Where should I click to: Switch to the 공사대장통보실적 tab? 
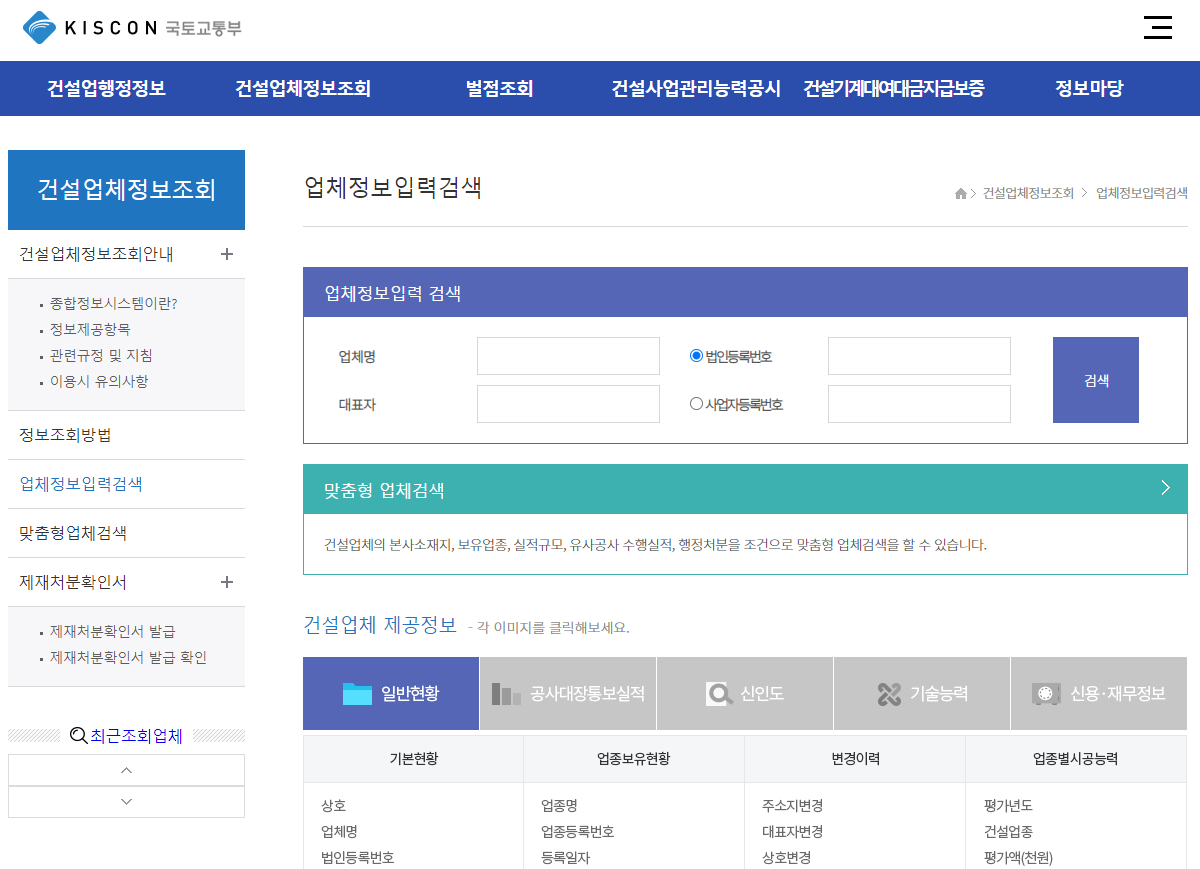pos(568,693)
